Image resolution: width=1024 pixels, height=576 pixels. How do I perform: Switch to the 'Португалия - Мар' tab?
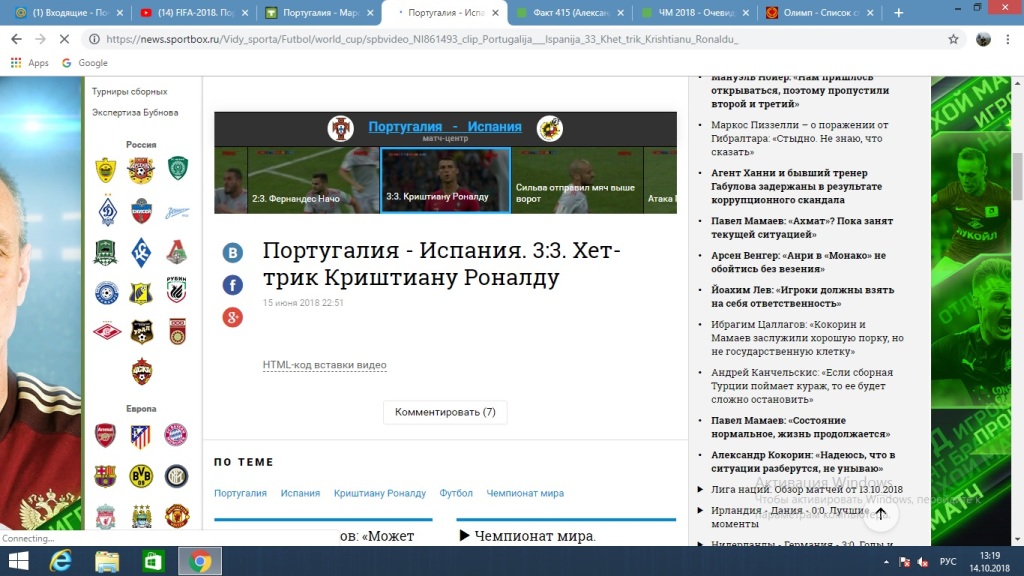[x=320, y=12]
